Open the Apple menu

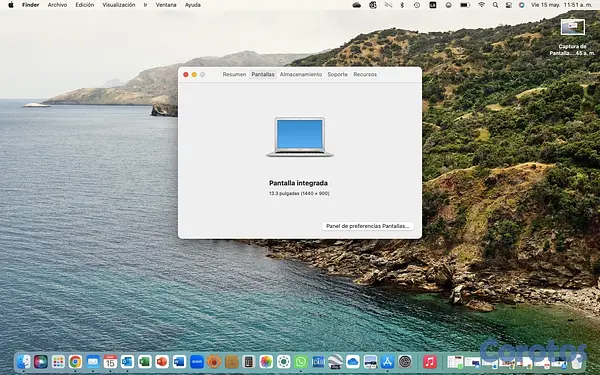pyautogui.click(x=11, y=5)
